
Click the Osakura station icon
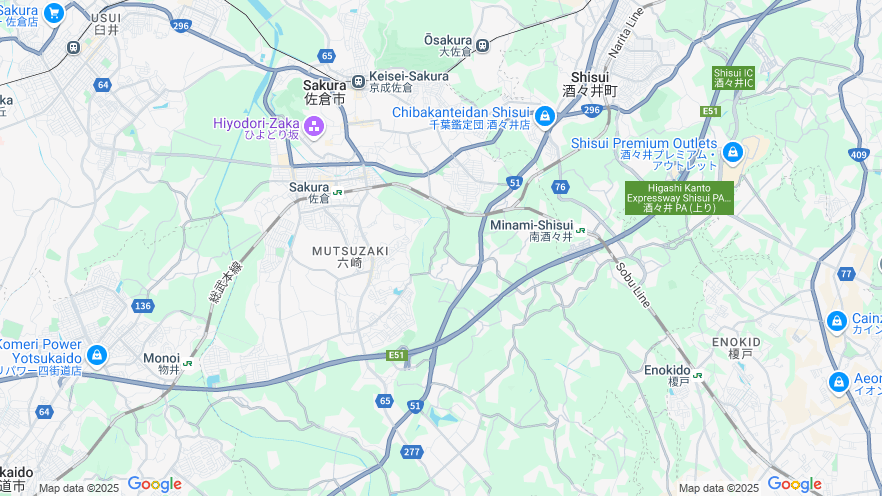[x=482, y=45]
